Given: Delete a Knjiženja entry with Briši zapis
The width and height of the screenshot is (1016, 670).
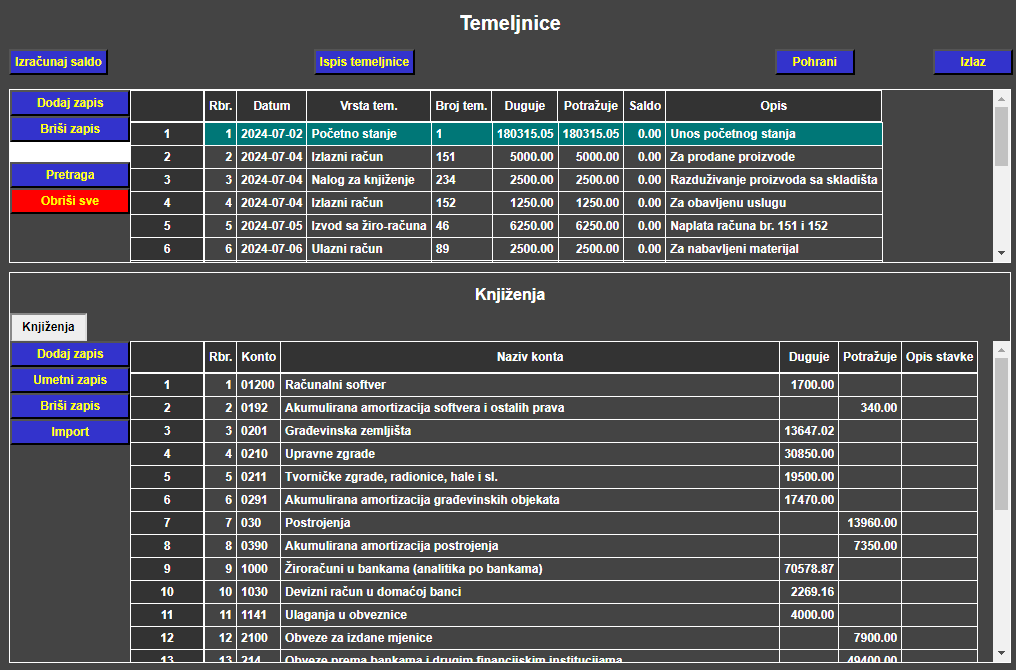Looking at the screenshot, I should coord(70,406).
